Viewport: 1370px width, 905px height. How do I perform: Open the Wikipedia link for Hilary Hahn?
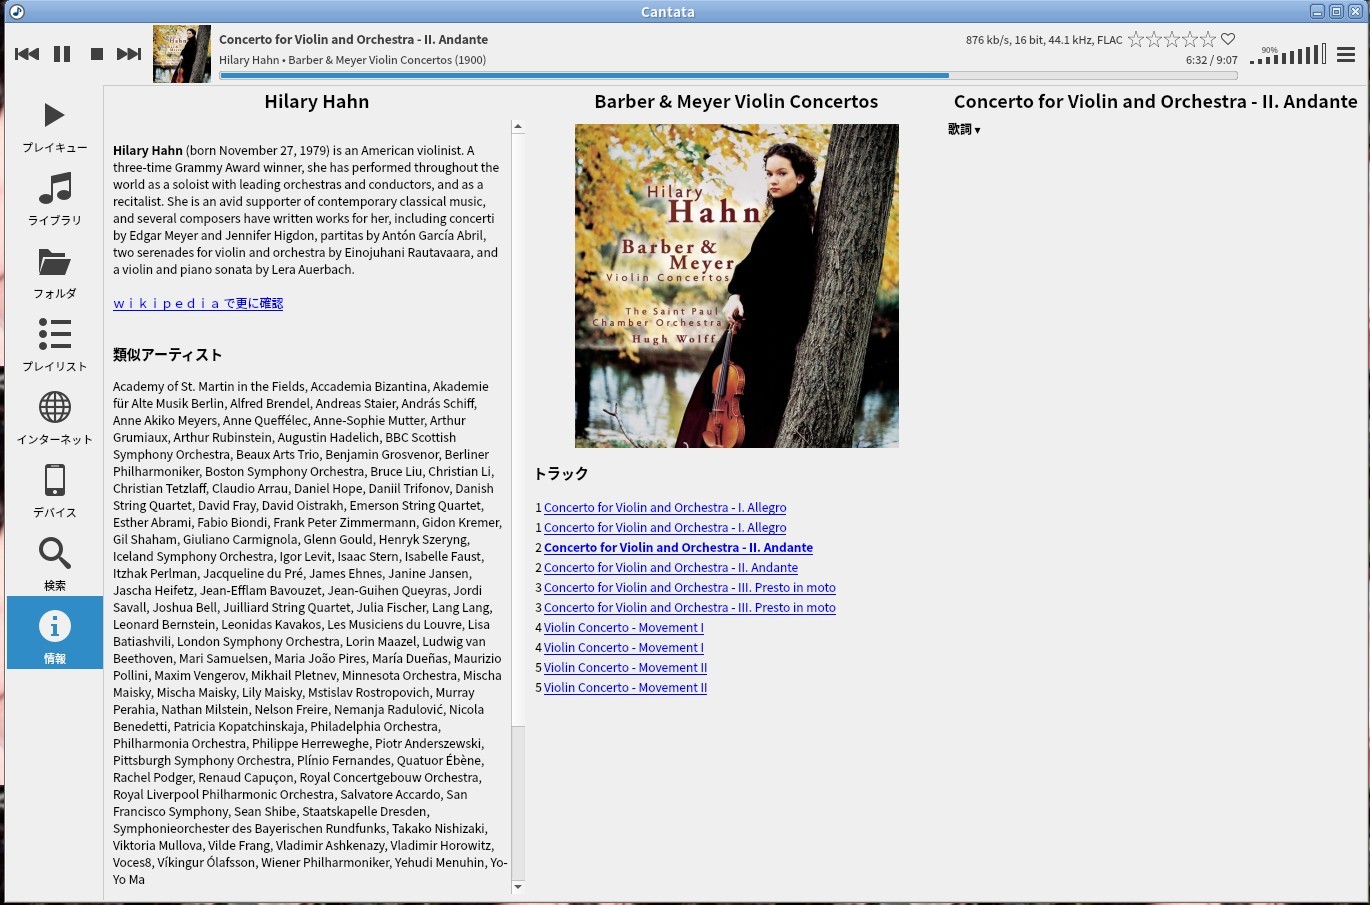[198, 304]
